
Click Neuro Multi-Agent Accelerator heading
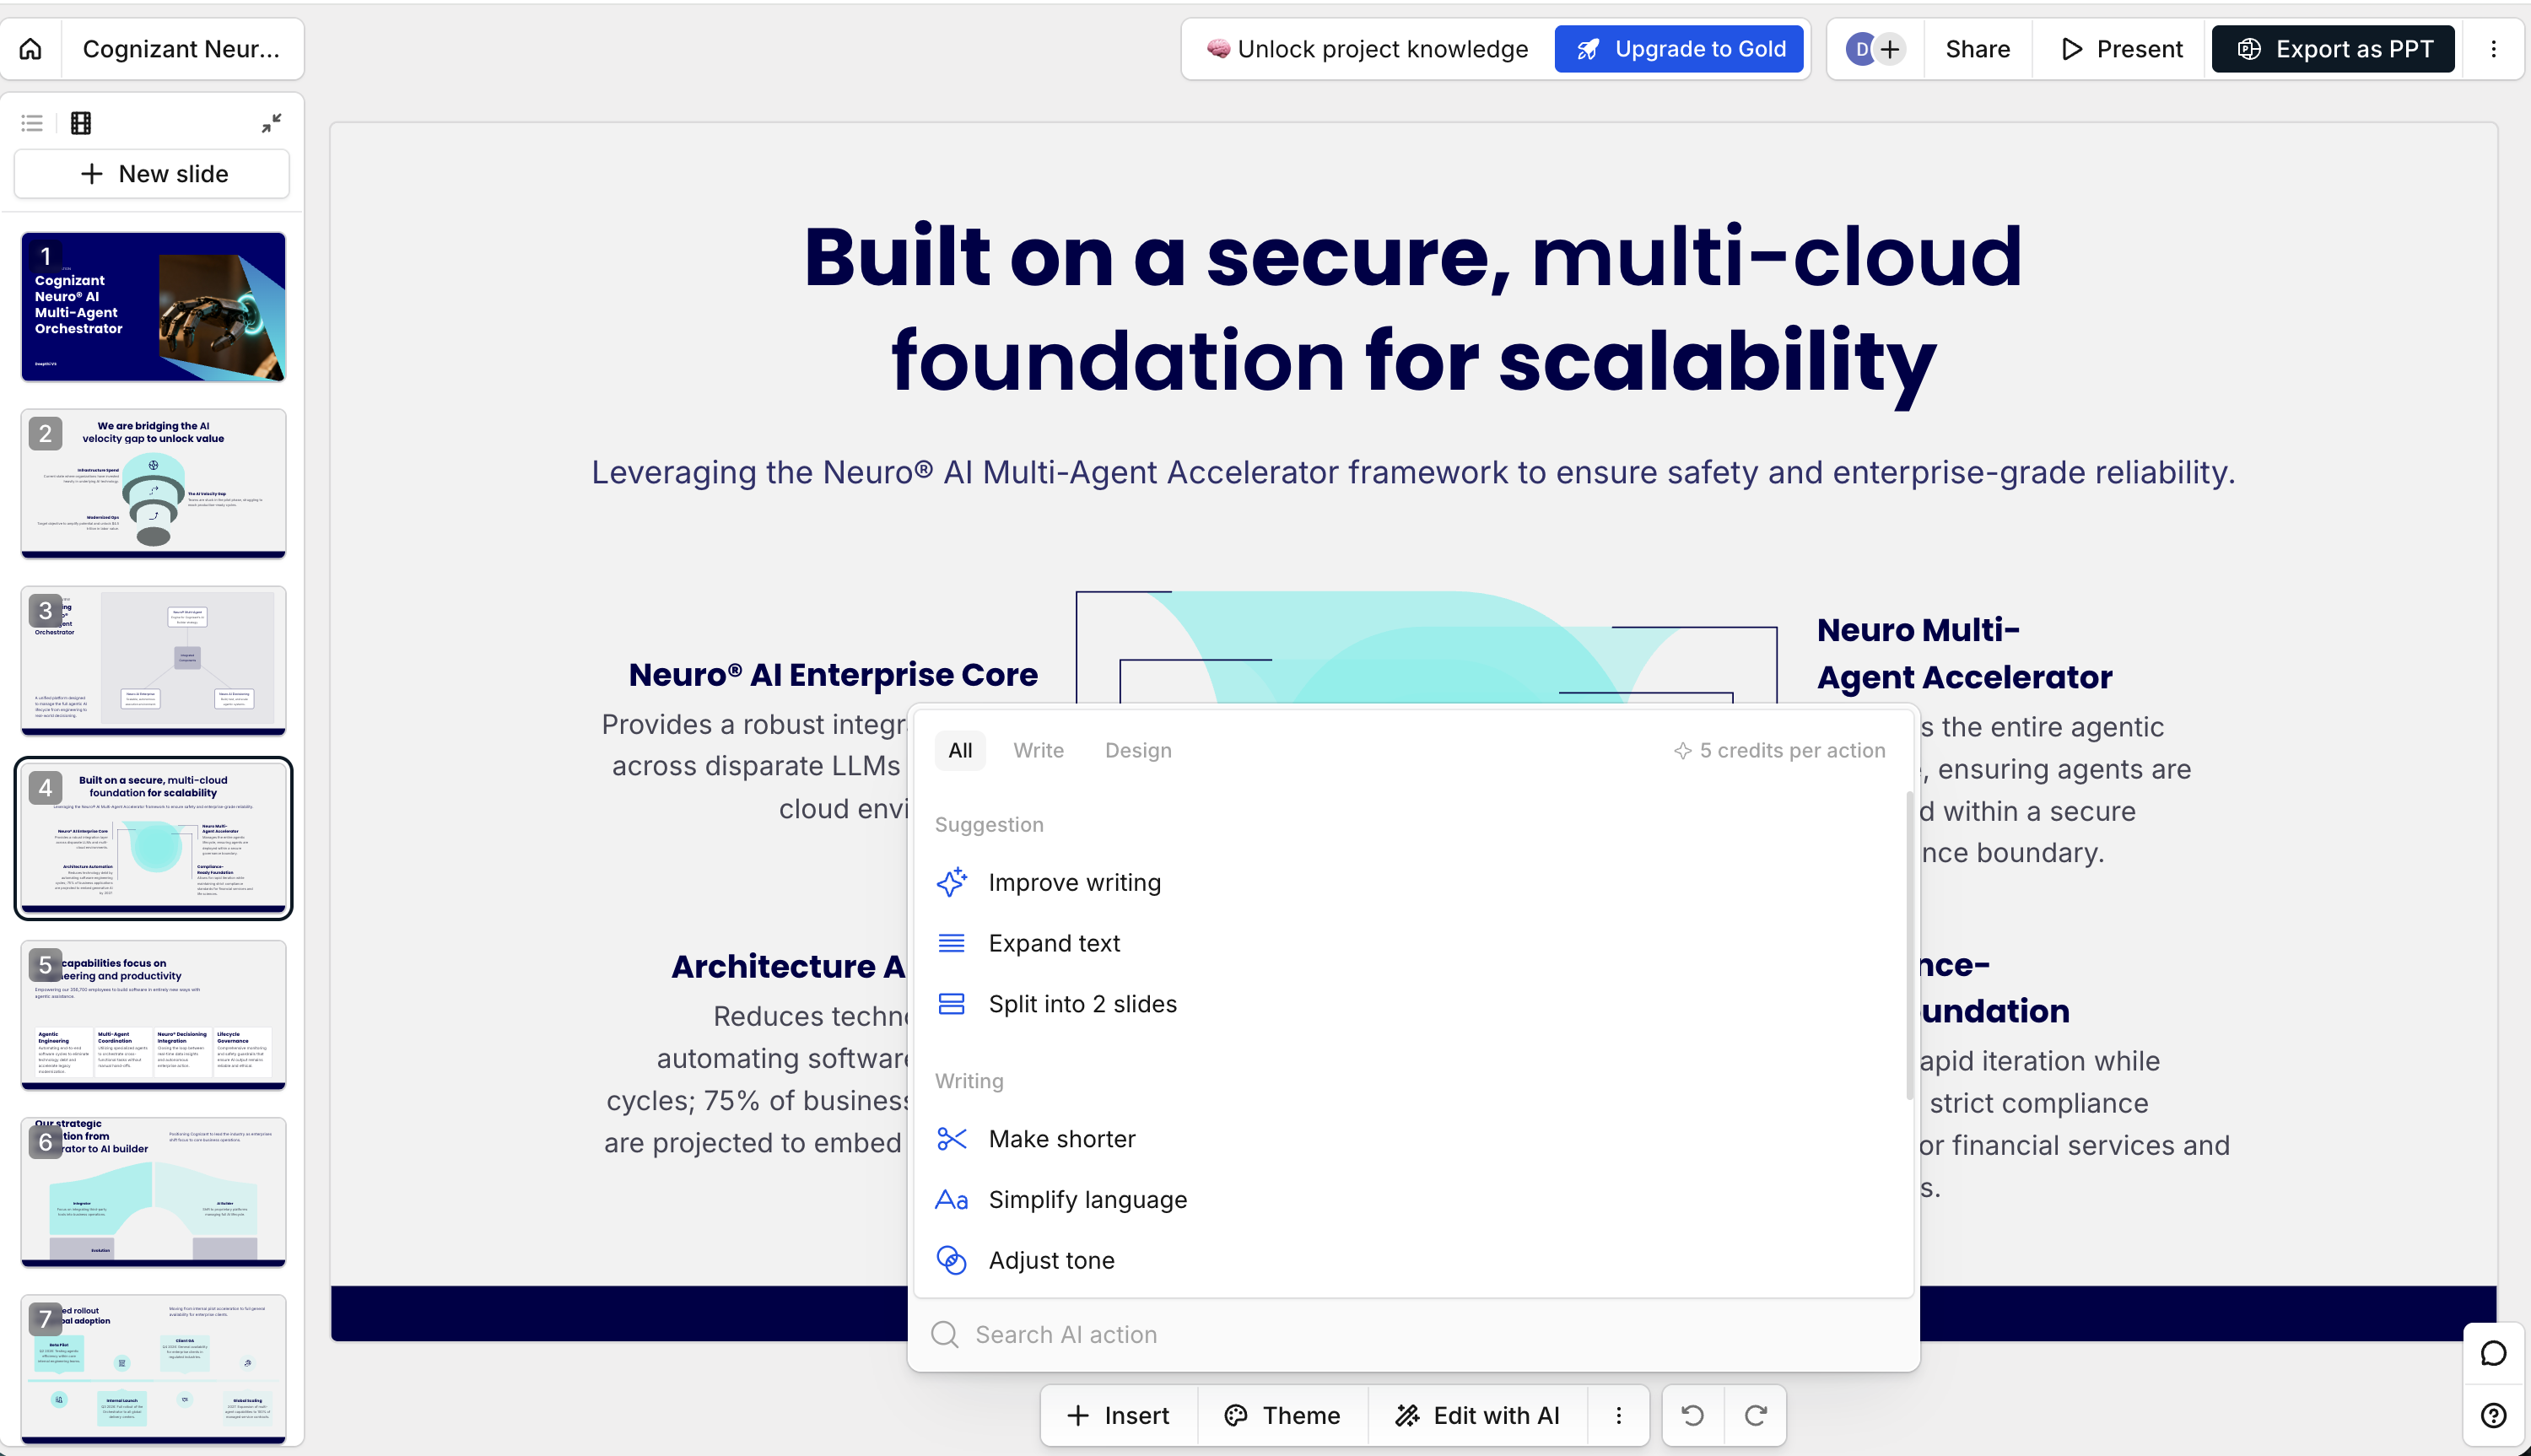[1964, 653]
